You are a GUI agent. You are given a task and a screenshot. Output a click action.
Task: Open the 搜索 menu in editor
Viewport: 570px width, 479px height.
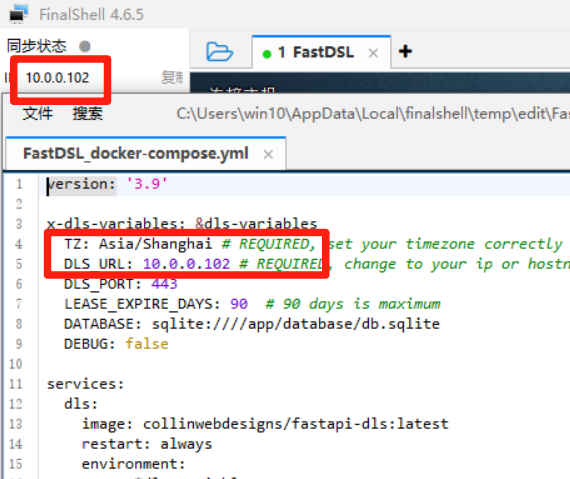click(88, 114)
